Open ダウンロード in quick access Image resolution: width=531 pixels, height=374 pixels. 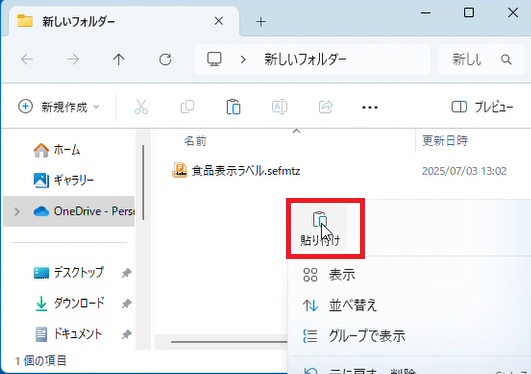[69, 303]
